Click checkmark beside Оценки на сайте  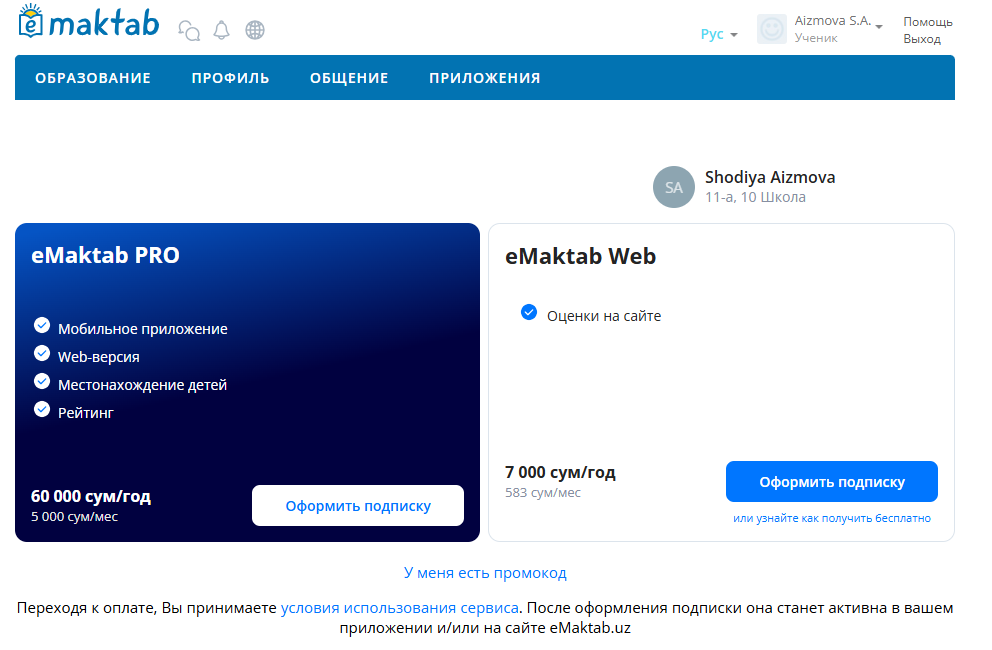[529, 313]
